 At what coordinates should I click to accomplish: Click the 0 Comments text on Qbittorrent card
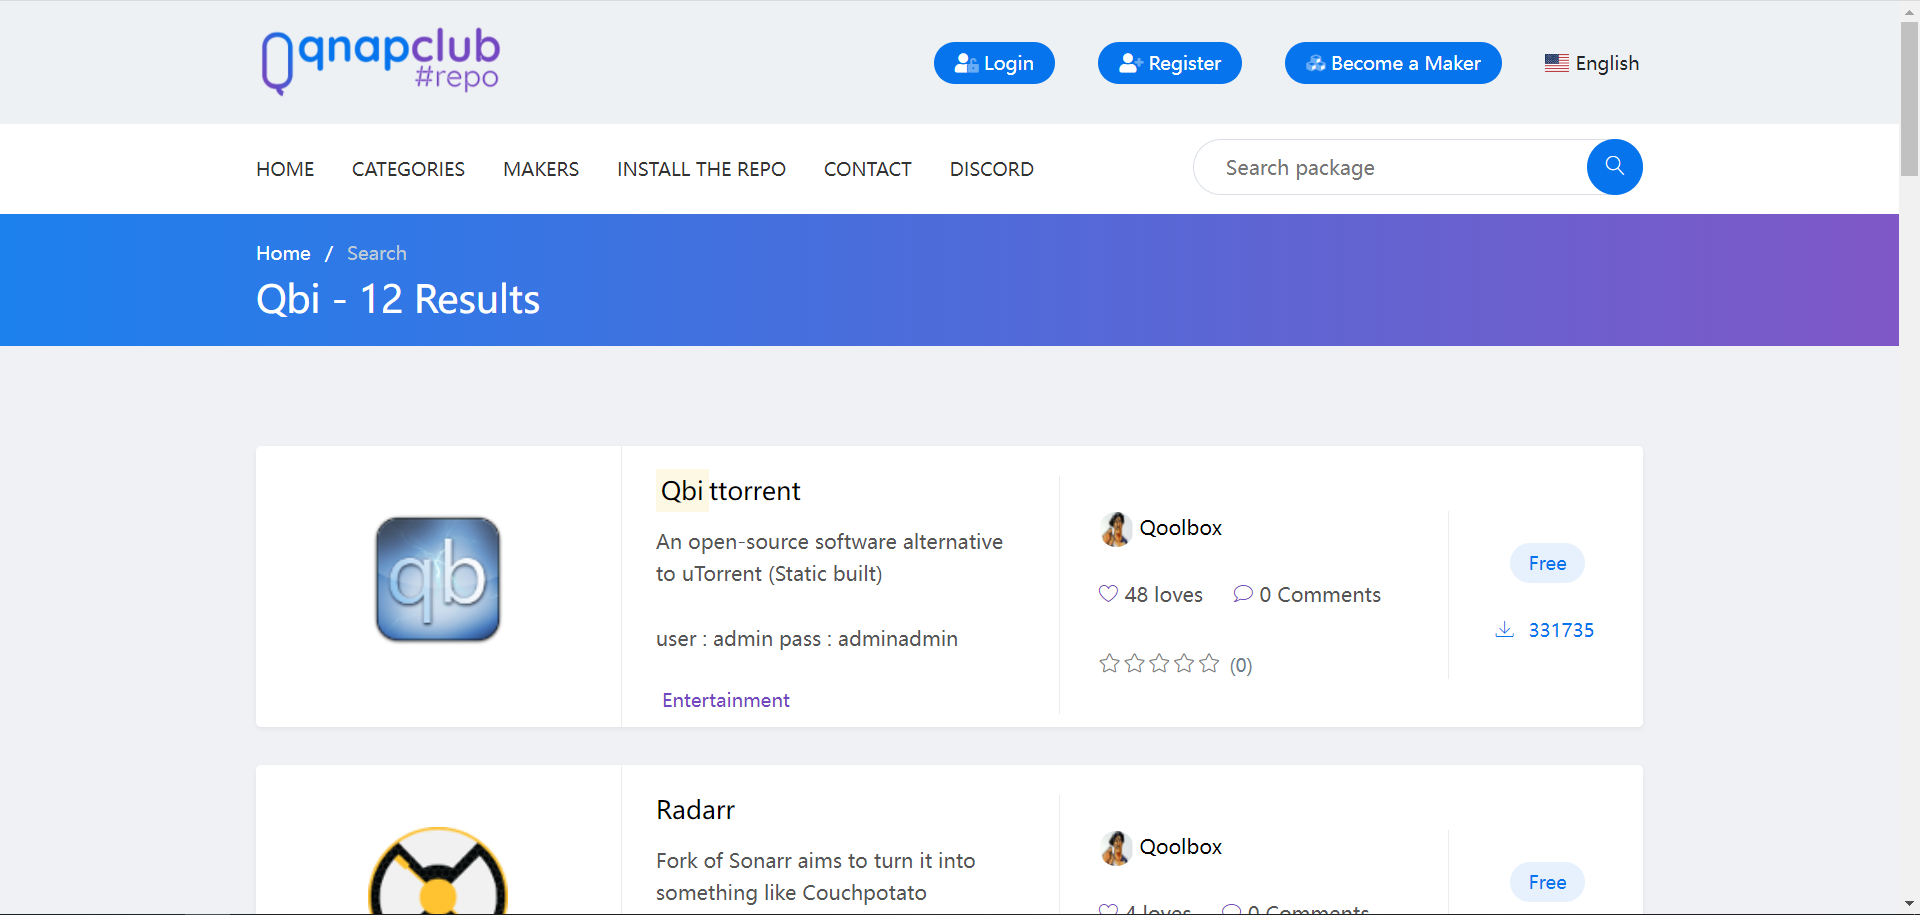[x=1320, y=595]
